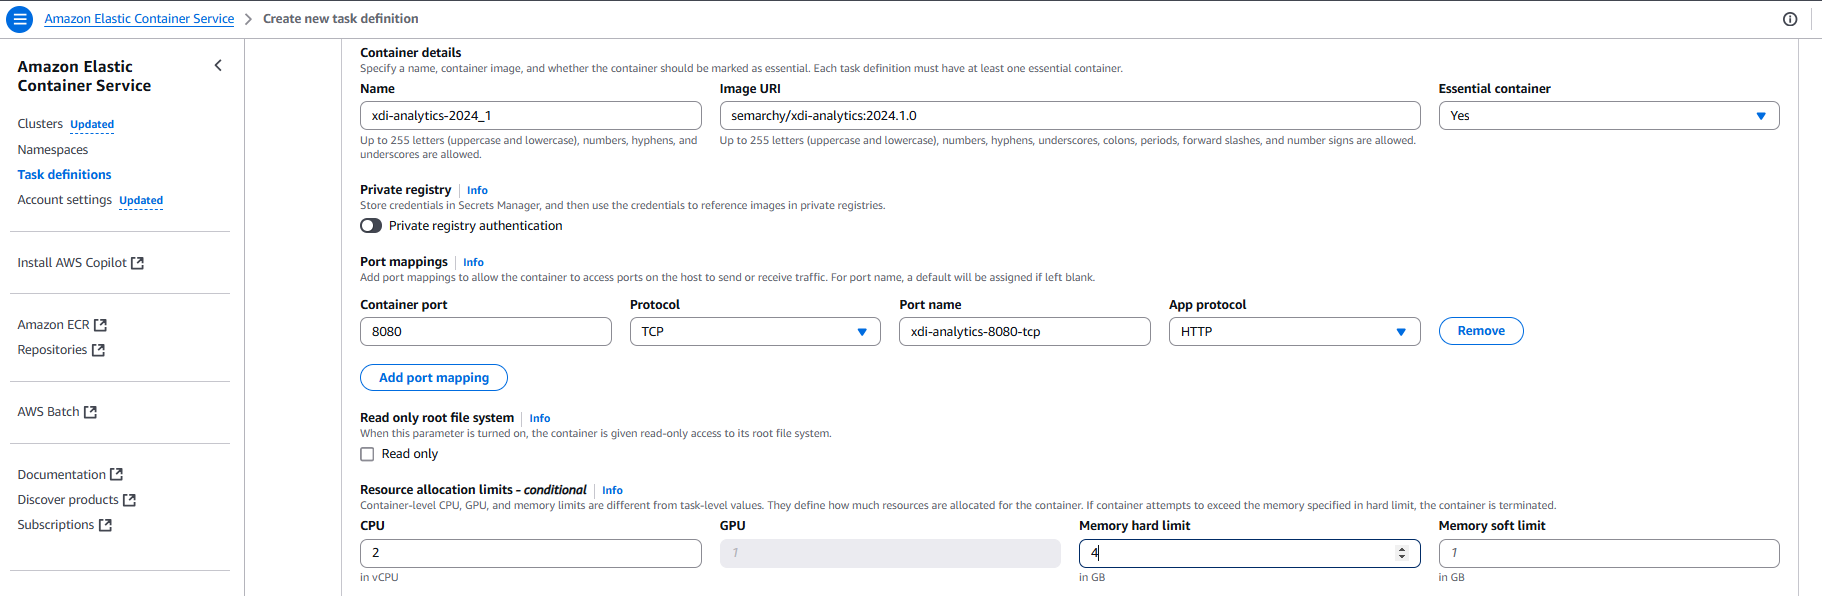Adjust Memory hard limit stepper arrows
Image resolution: width=1822 pixels, height=596 pixels.
coord(1402,553)
